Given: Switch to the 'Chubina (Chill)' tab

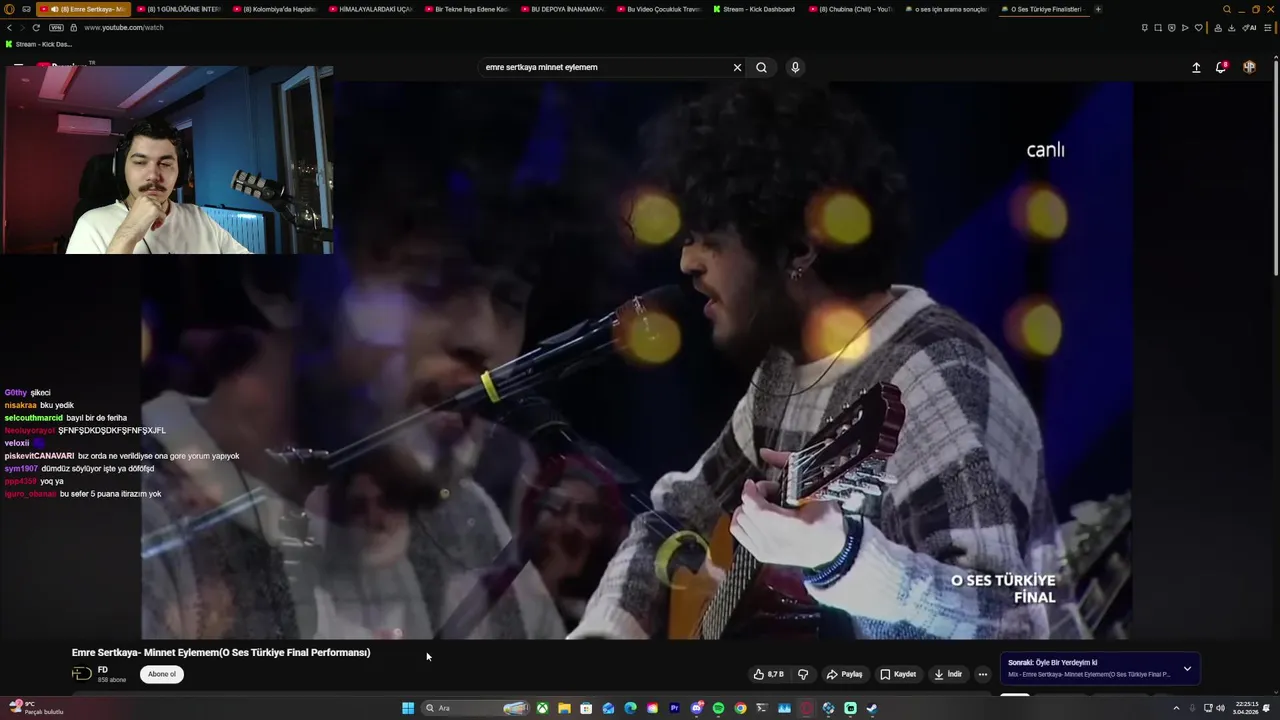Looking at the screenshot, I should coord(851,9).
